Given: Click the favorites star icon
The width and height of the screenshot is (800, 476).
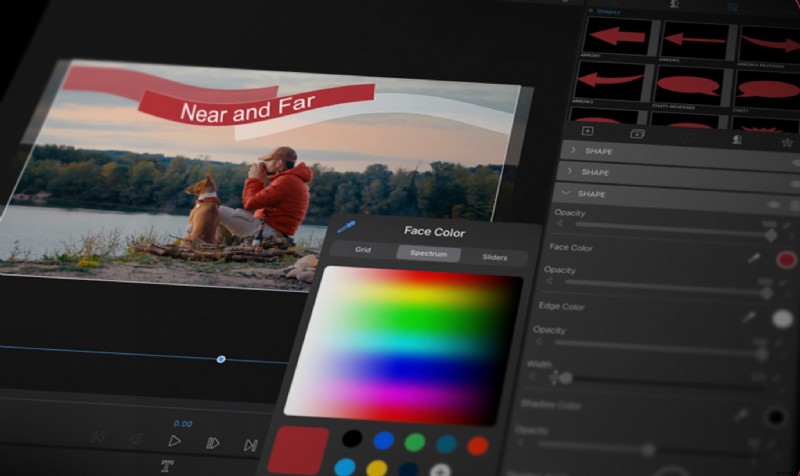Looking at the screenshot, I should point(787,142).
